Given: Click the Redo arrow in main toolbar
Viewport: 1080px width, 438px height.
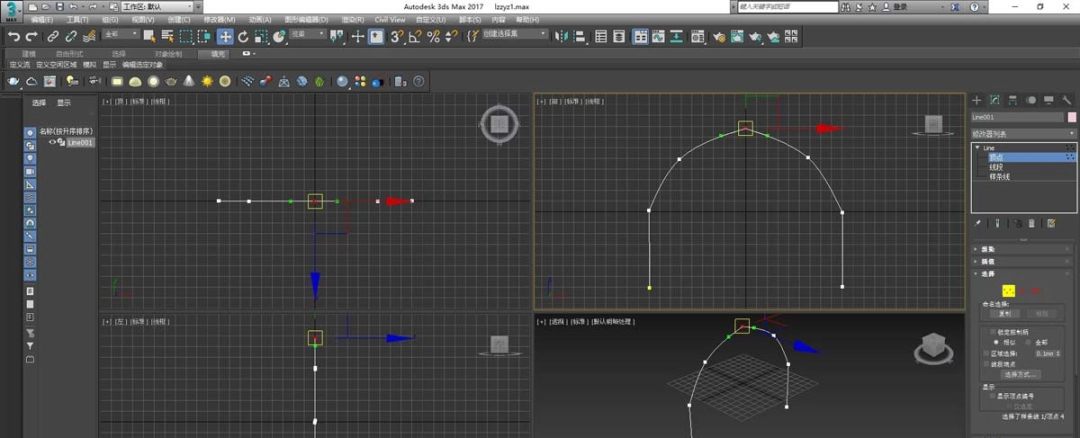Looking at the screenshot, I should (32, 36).
